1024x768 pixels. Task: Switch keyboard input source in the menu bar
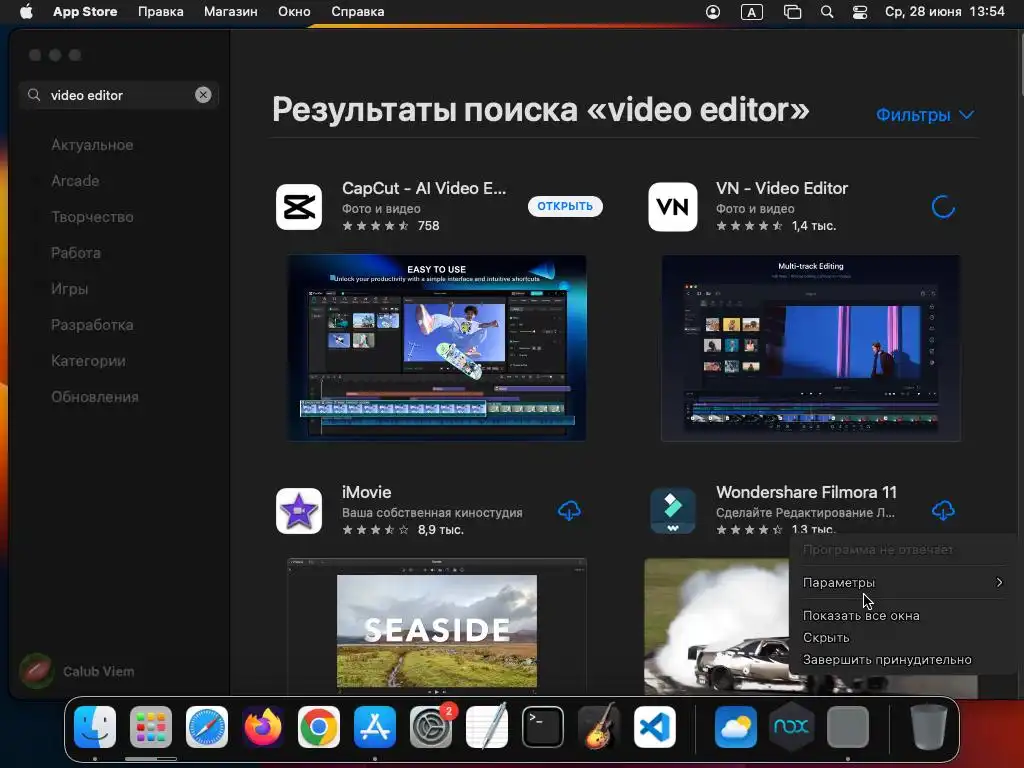(x=752, y=12)
